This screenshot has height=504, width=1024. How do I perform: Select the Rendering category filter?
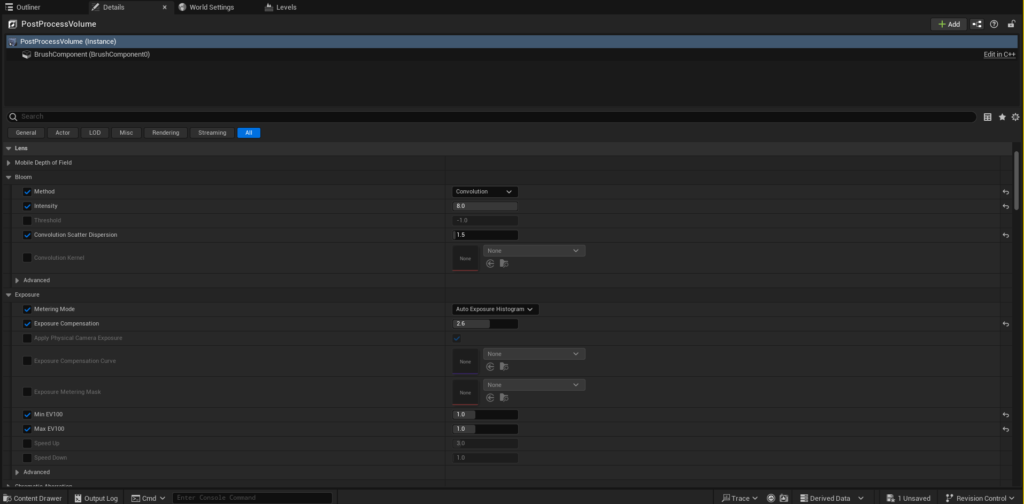coord(166,133)
